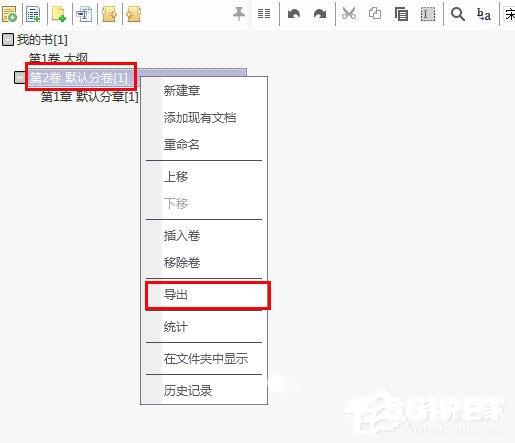The image size is (515, 443).
Task: Collapse the 我的书[1] tree node
Action: (8, 39)
